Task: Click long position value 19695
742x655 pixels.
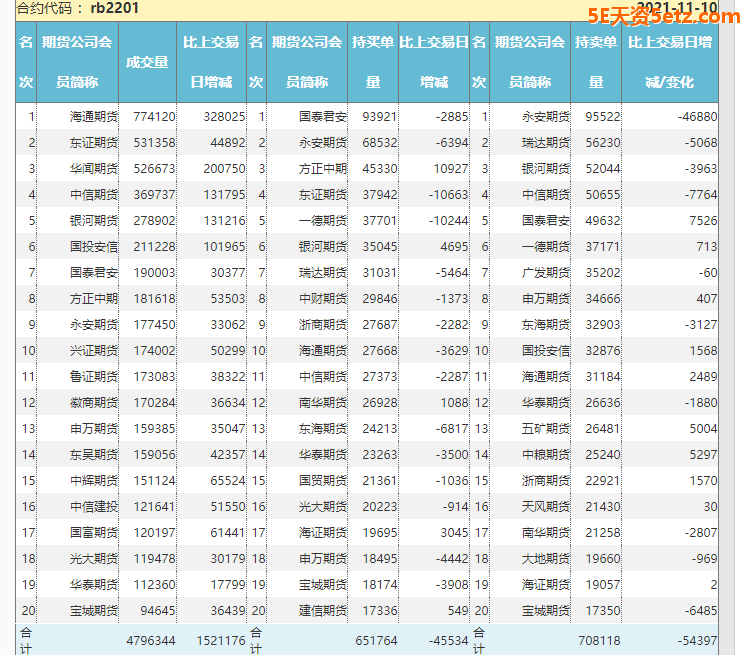Action: point(380,533)
